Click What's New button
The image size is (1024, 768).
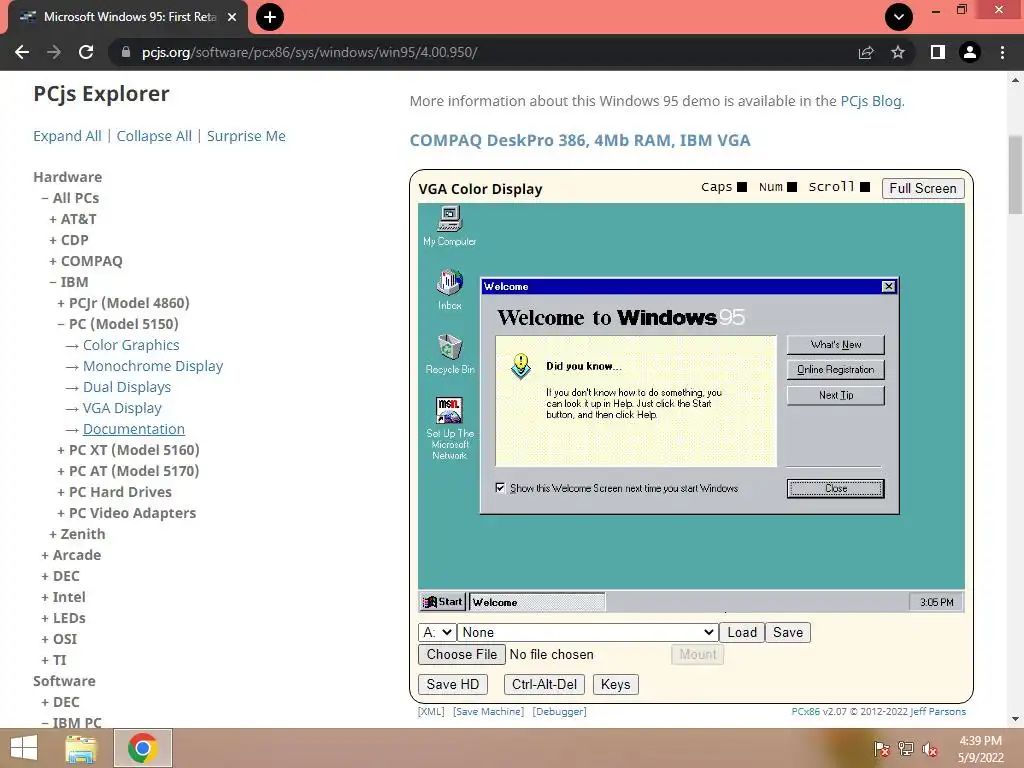(835, 344)
